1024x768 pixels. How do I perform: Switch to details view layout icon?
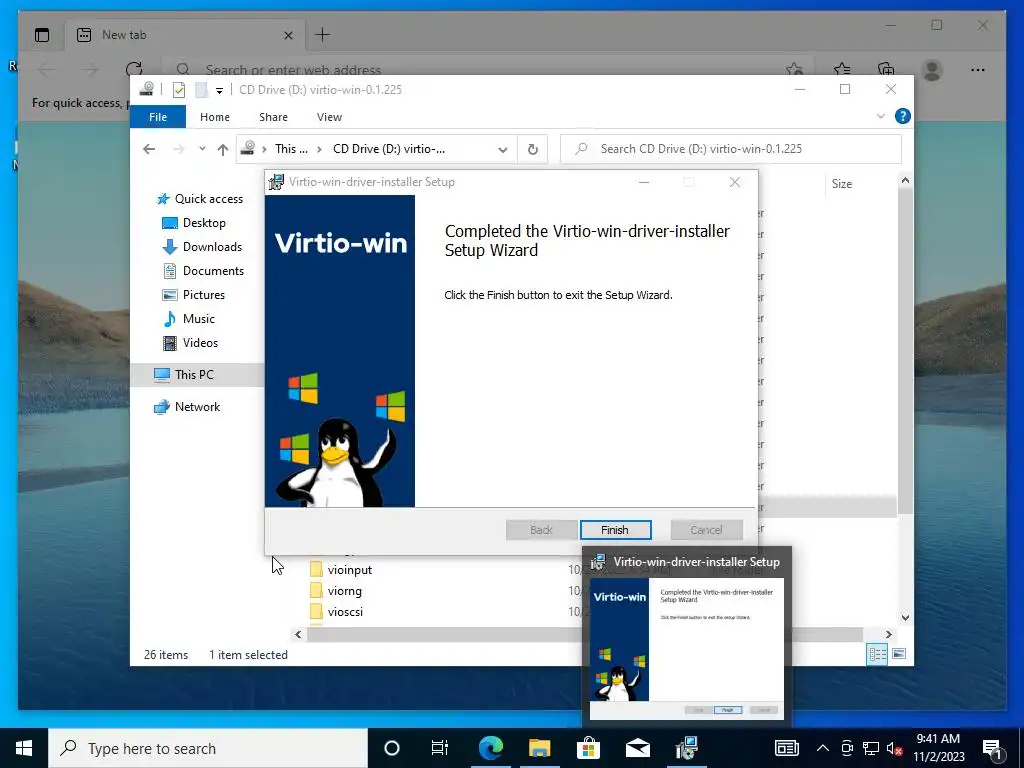pos(877,654)
